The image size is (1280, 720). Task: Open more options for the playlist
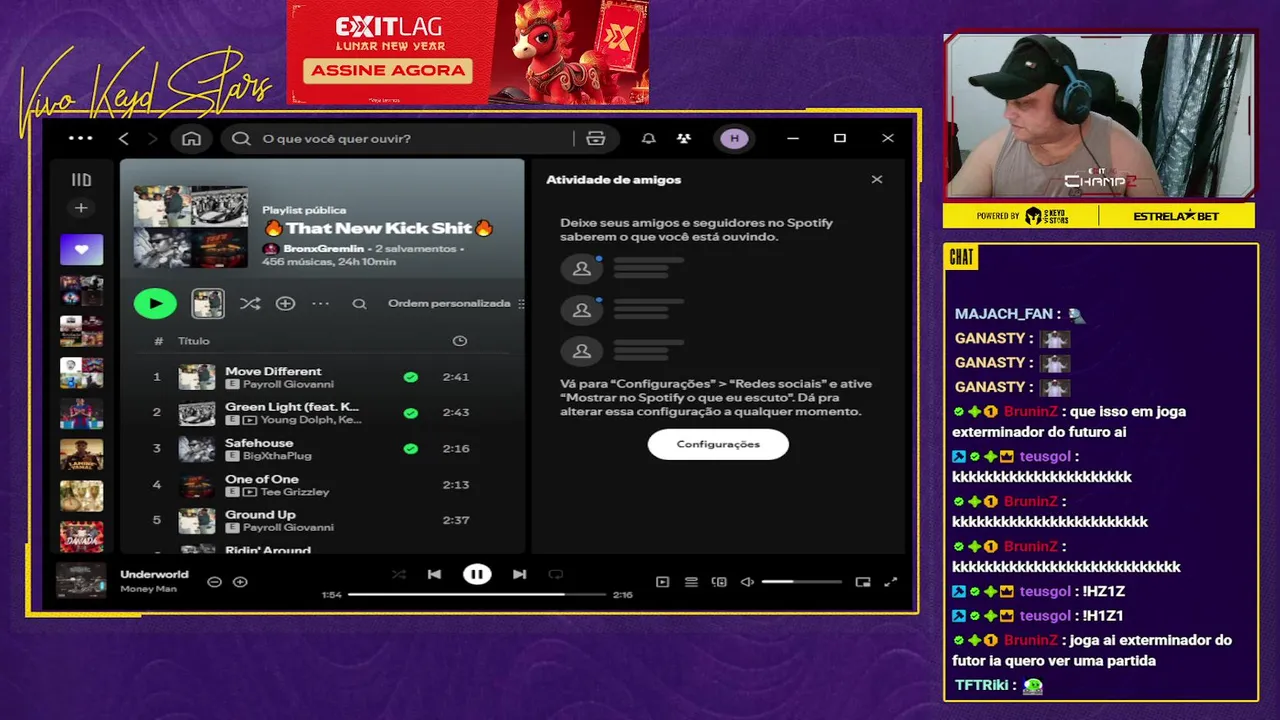320,303
